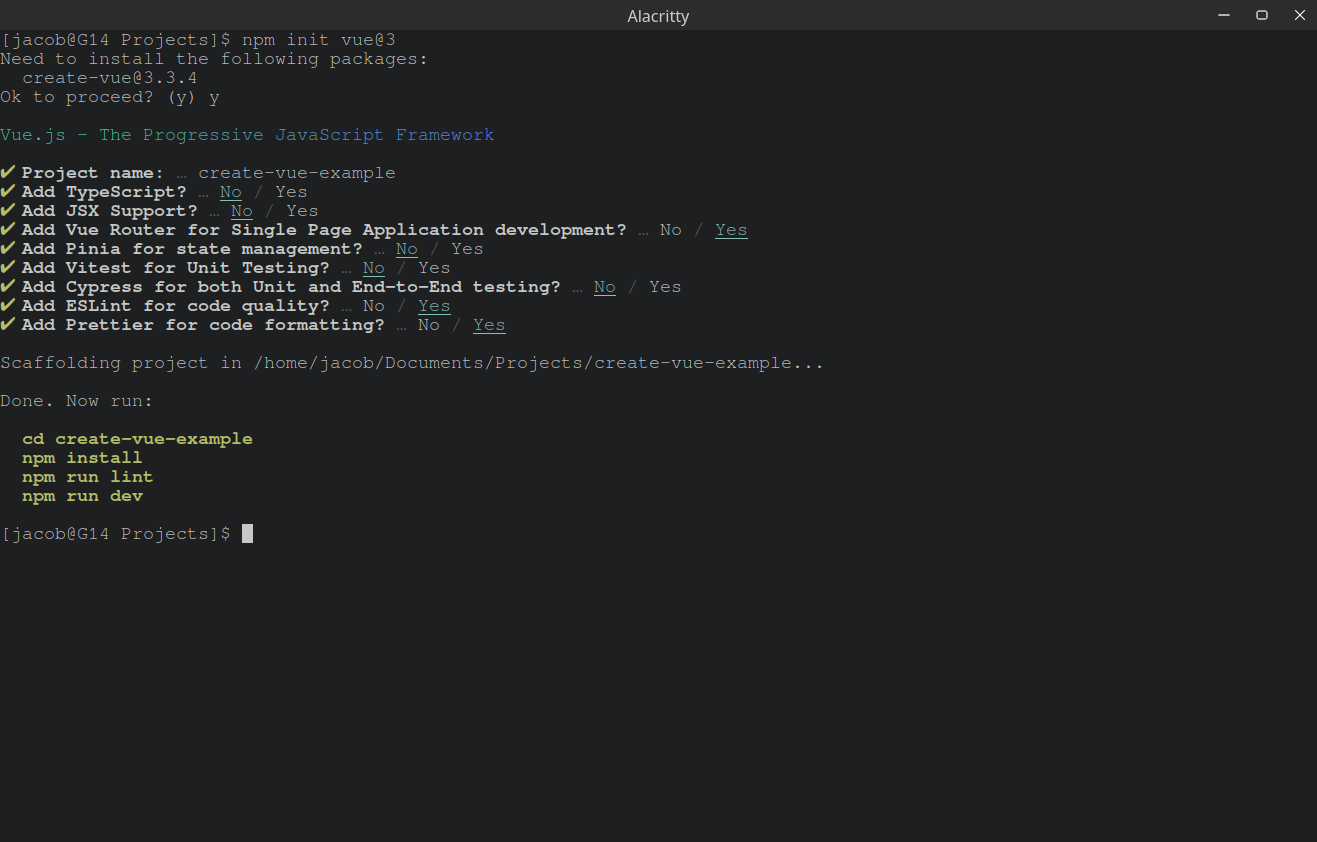
Task: Click the "npm run dev" command line
Action: click(82, 496)
